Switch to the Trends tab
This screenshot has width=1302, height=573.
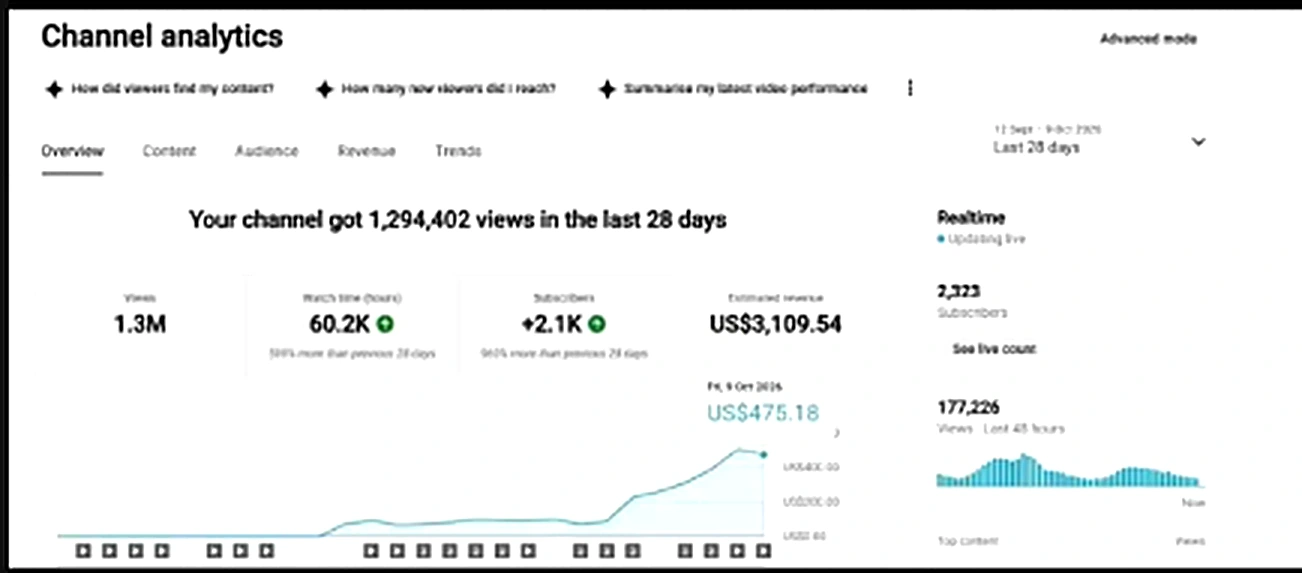click(x=458, y=151)
